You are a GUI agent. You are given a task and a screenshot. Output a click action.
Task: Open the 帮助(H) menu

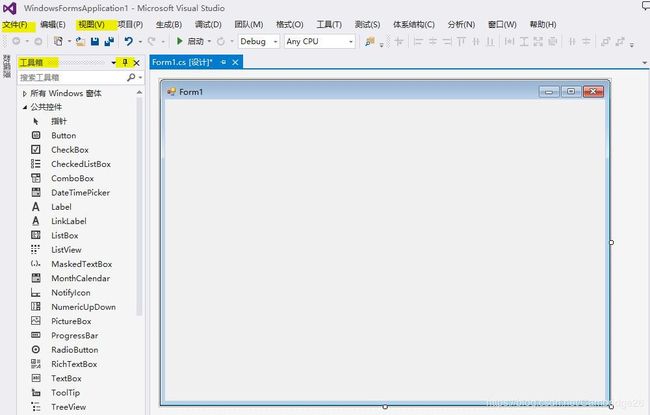pyautogui.click(x=543, y=24)
